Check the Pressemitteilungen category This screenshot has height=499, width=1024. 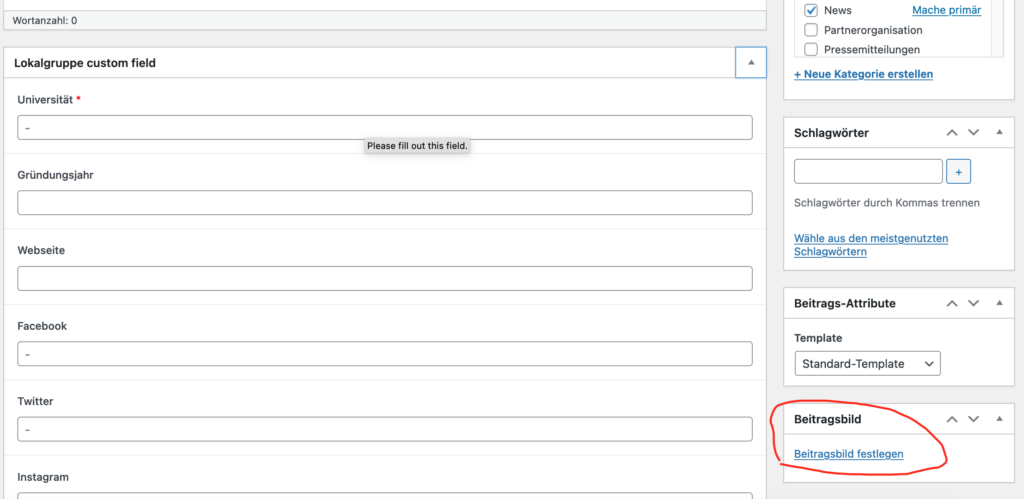(x=811, y=49)
